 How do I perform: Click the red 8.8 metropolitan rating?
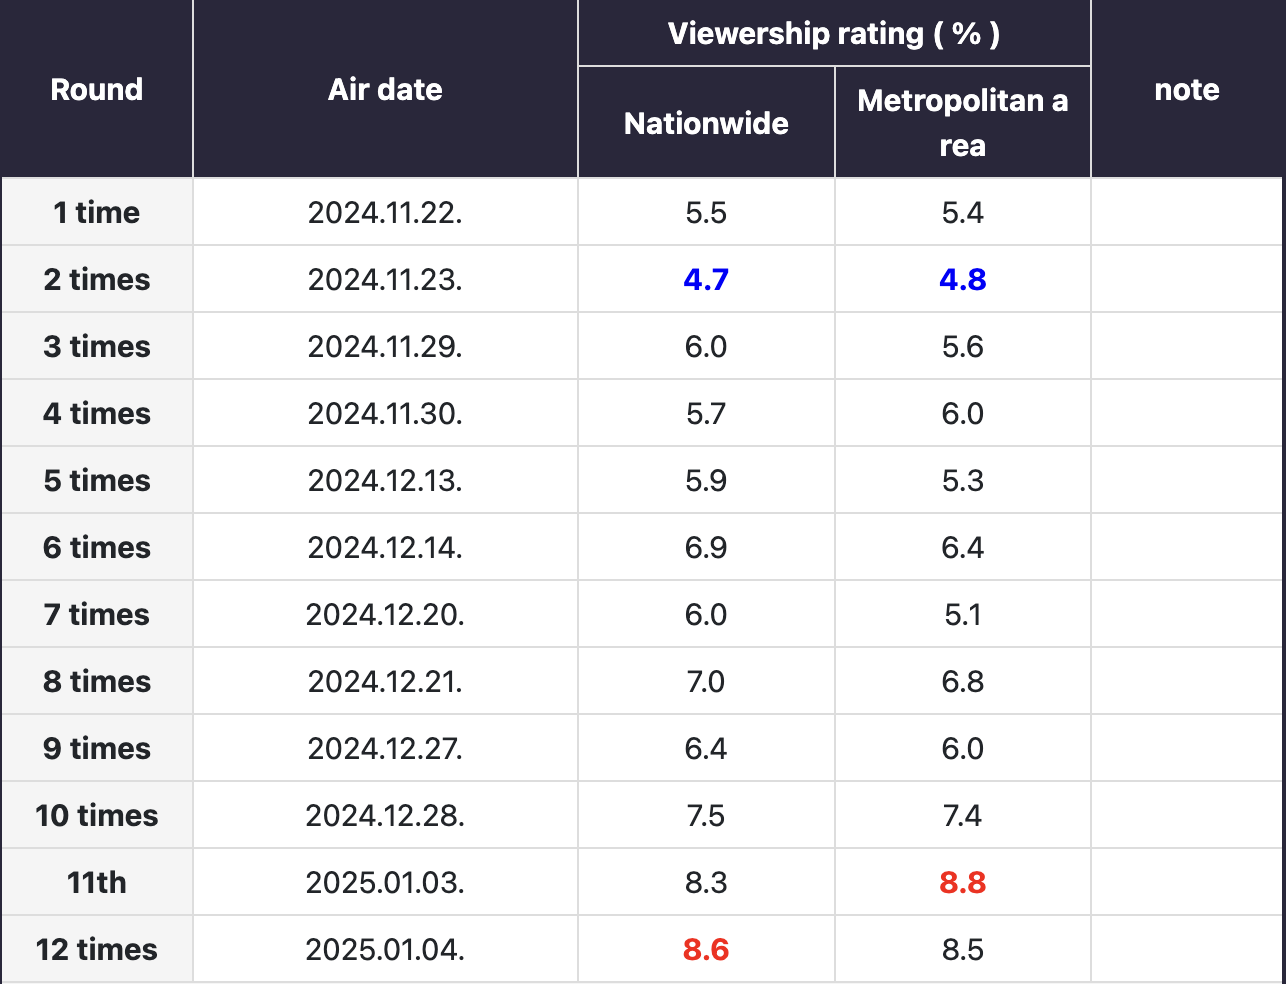point(962,883)
